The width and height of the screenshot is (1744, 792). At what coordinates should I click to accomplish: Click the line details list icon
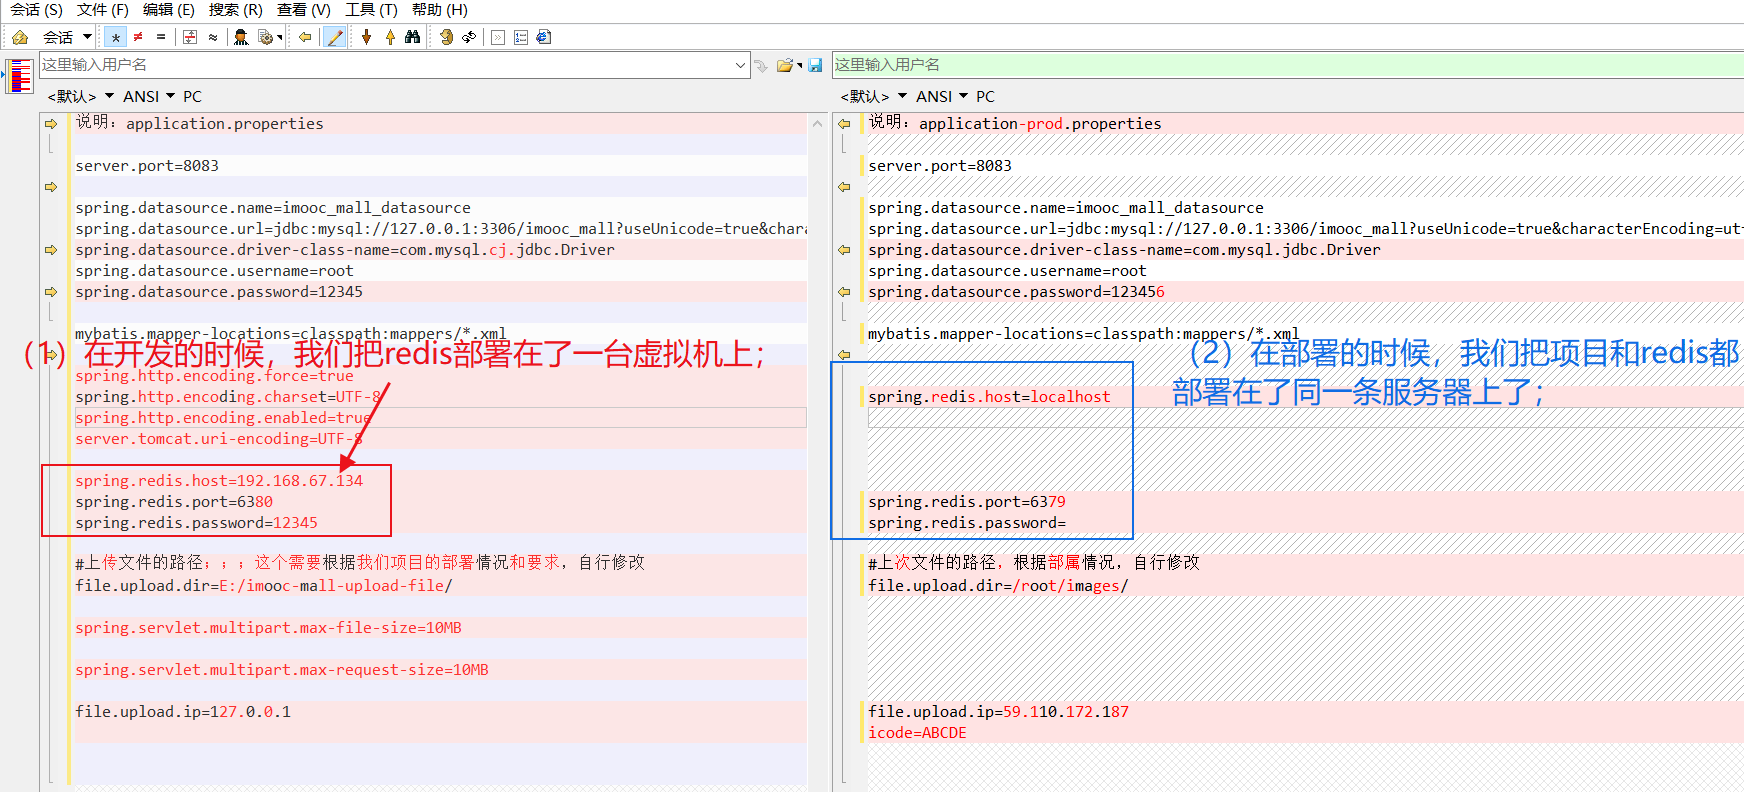pos(521,37)
